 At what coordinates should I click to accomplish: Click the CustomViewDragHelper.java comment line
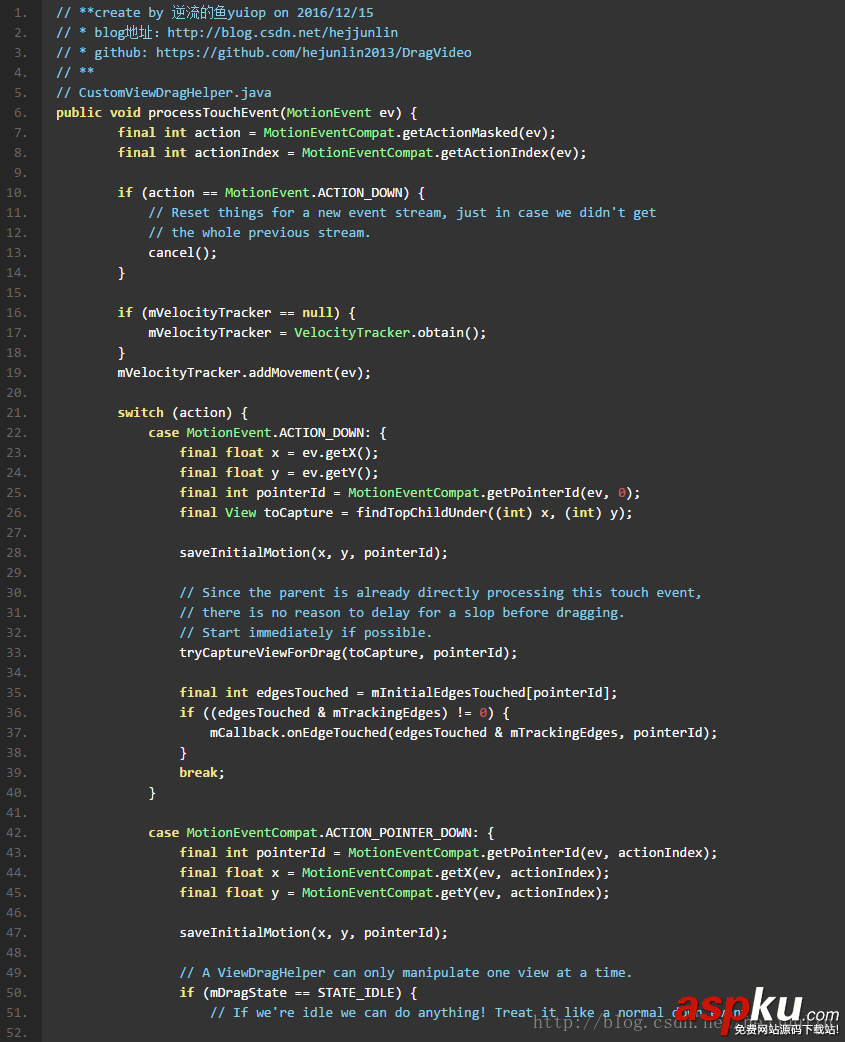[x=164, y=92]
